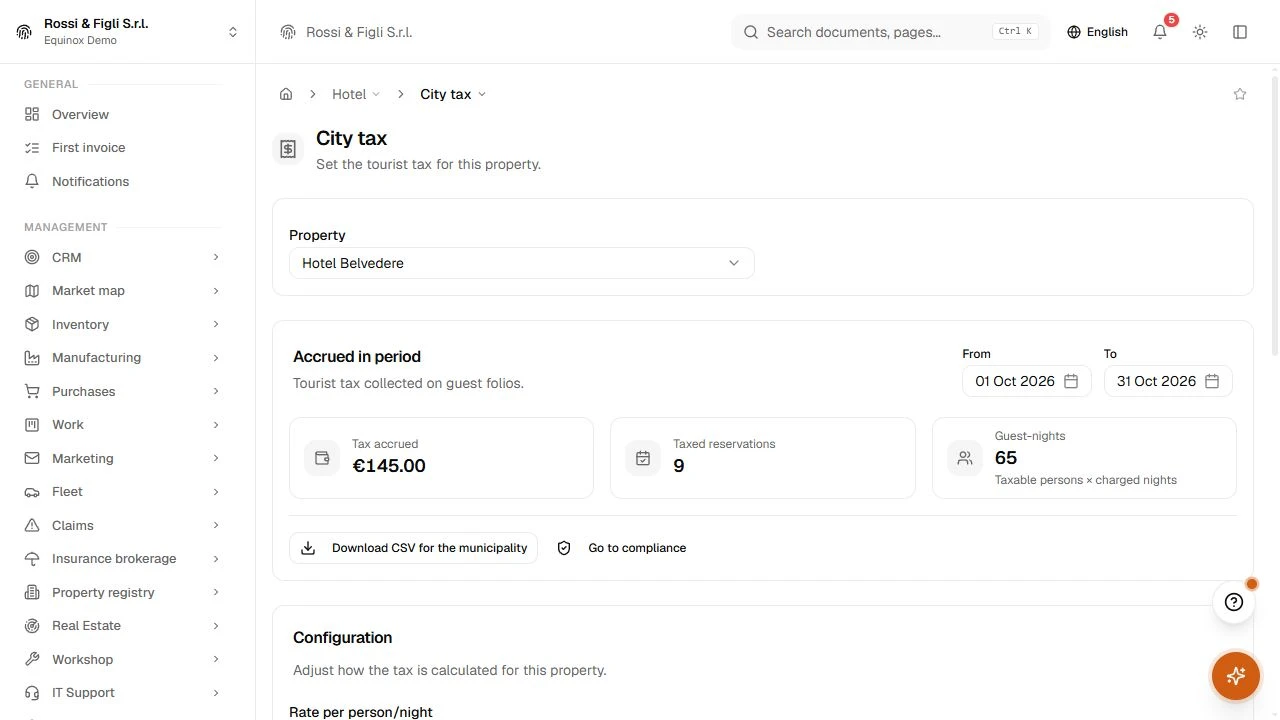Select Claims in the sidebar
The image size is (1280, 720).
(124, 525)
